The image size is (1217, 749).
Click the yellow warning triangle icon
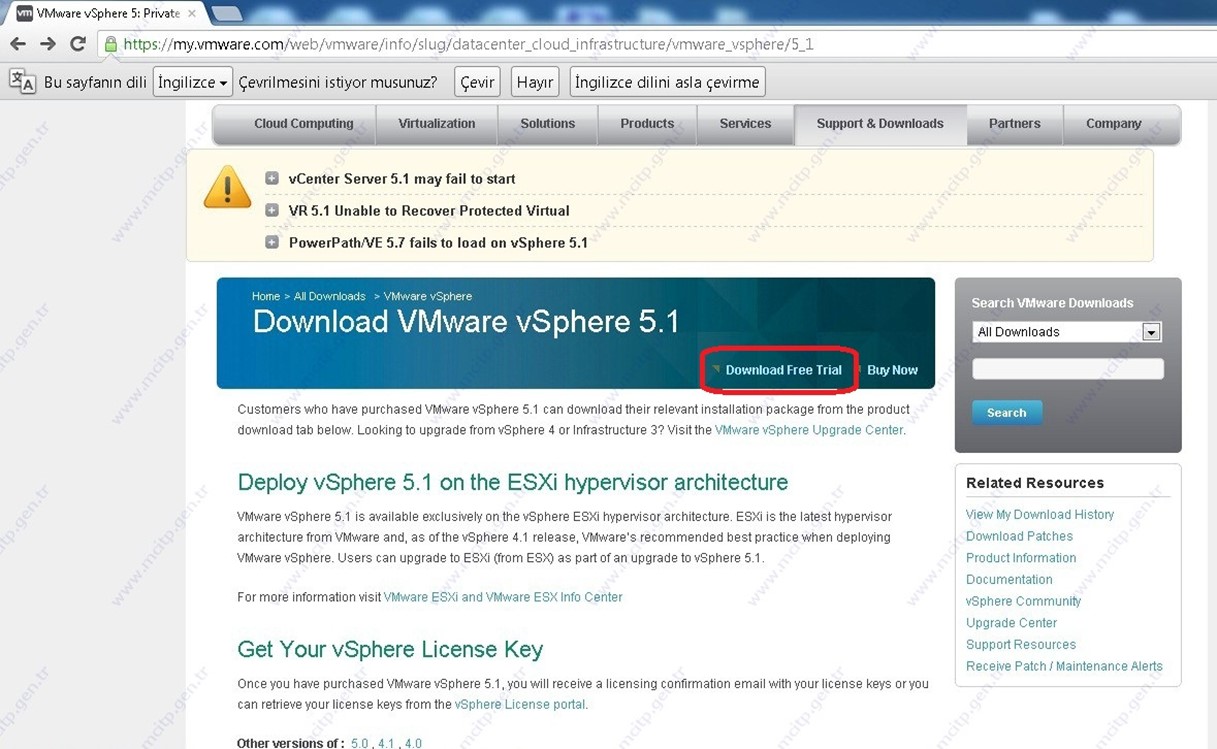coord(227,187)
